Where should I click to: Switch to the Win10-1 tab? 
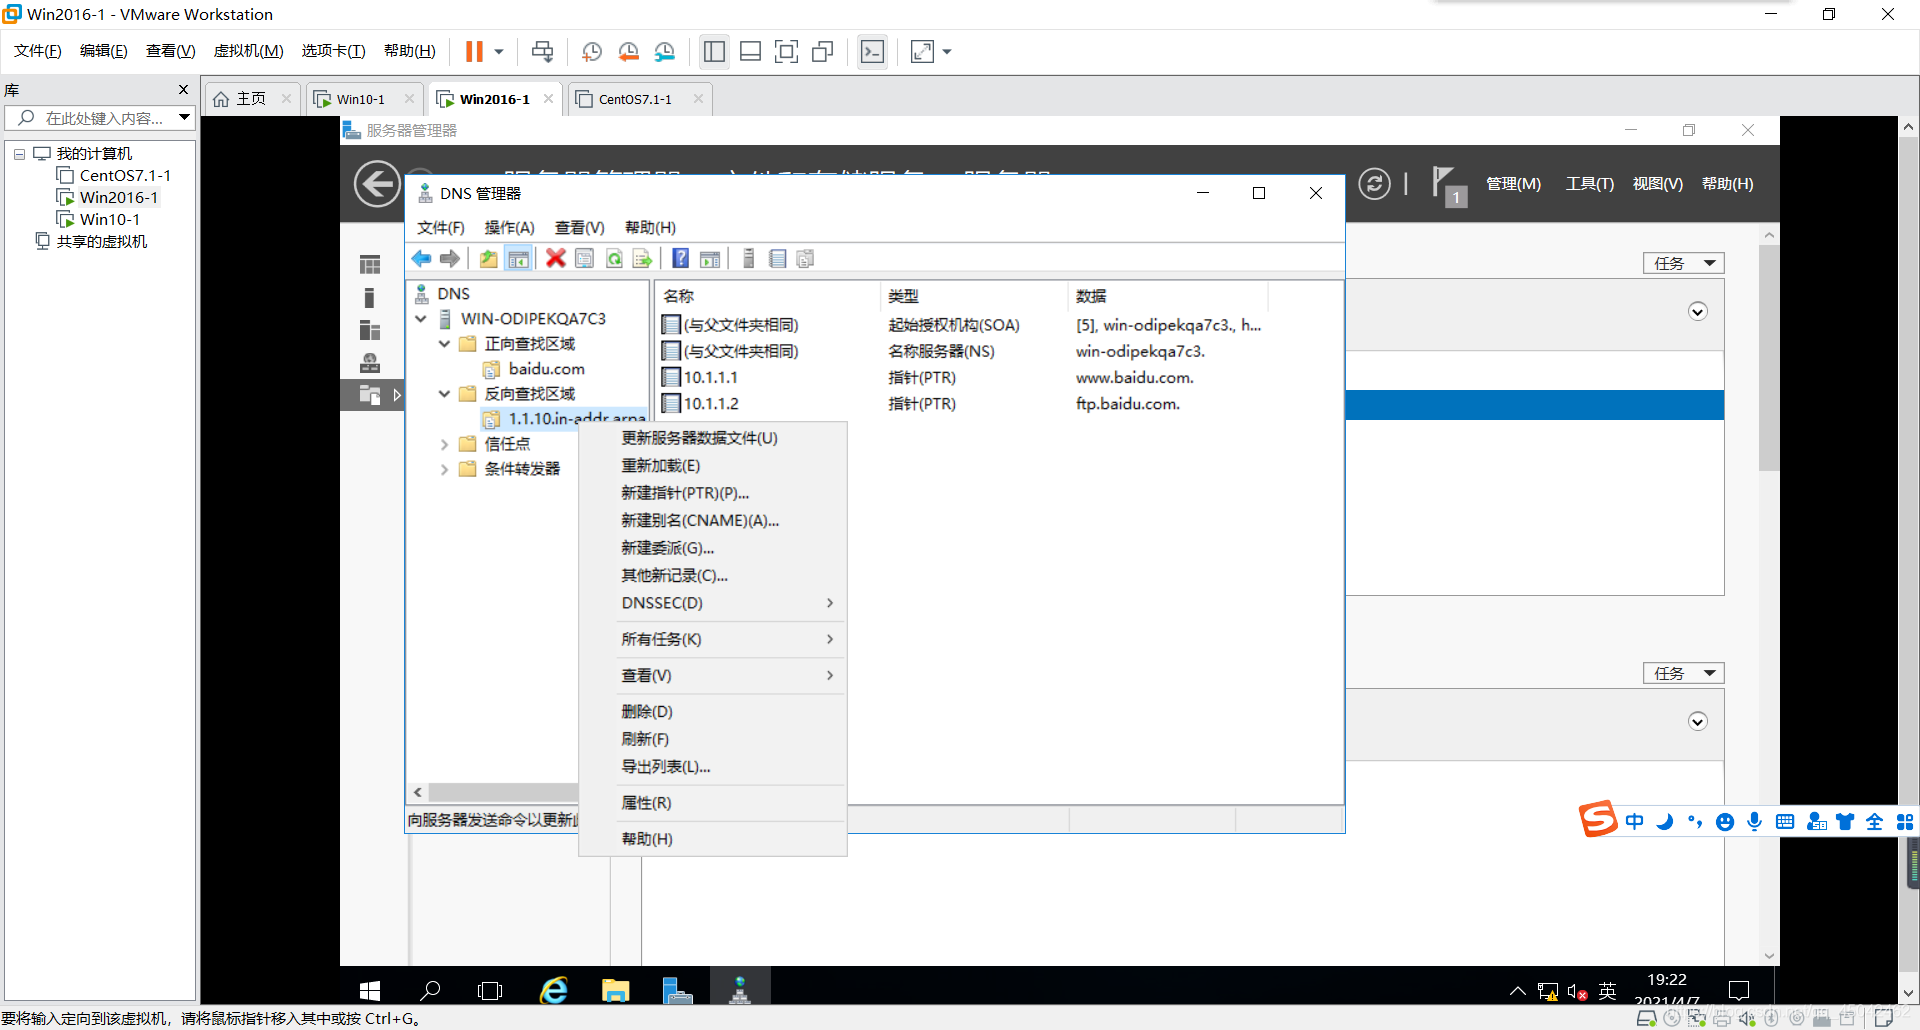click(x=361, y=99)
